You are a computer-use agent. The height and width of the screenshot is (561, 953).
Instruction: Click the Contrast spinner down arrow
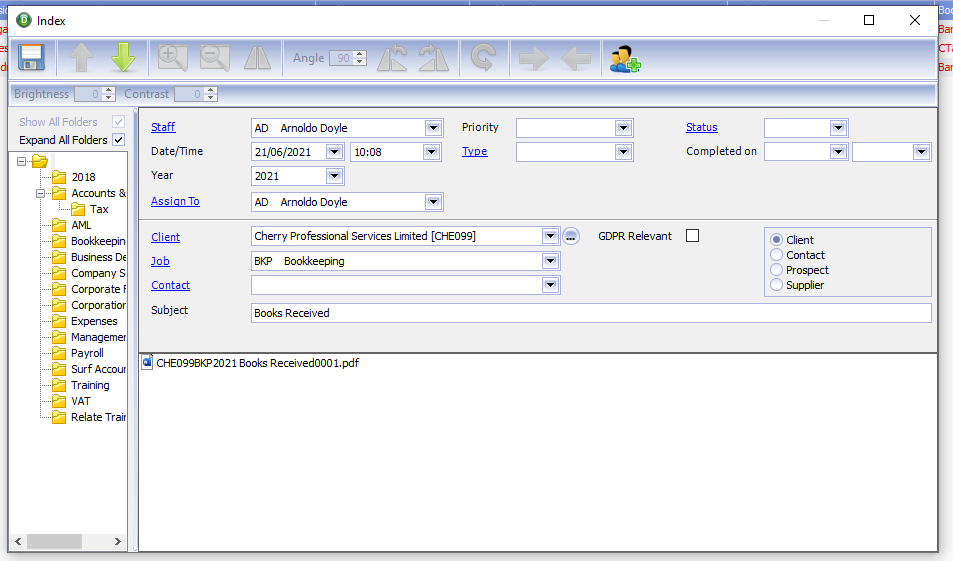pos(210,98)
